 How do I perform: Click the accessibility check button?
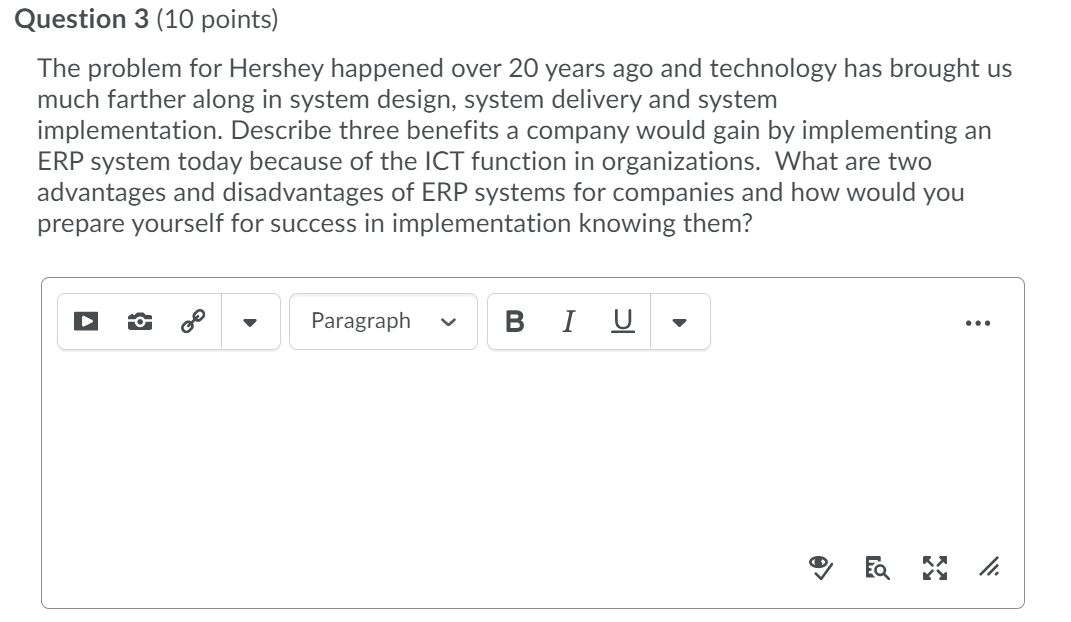820,568
